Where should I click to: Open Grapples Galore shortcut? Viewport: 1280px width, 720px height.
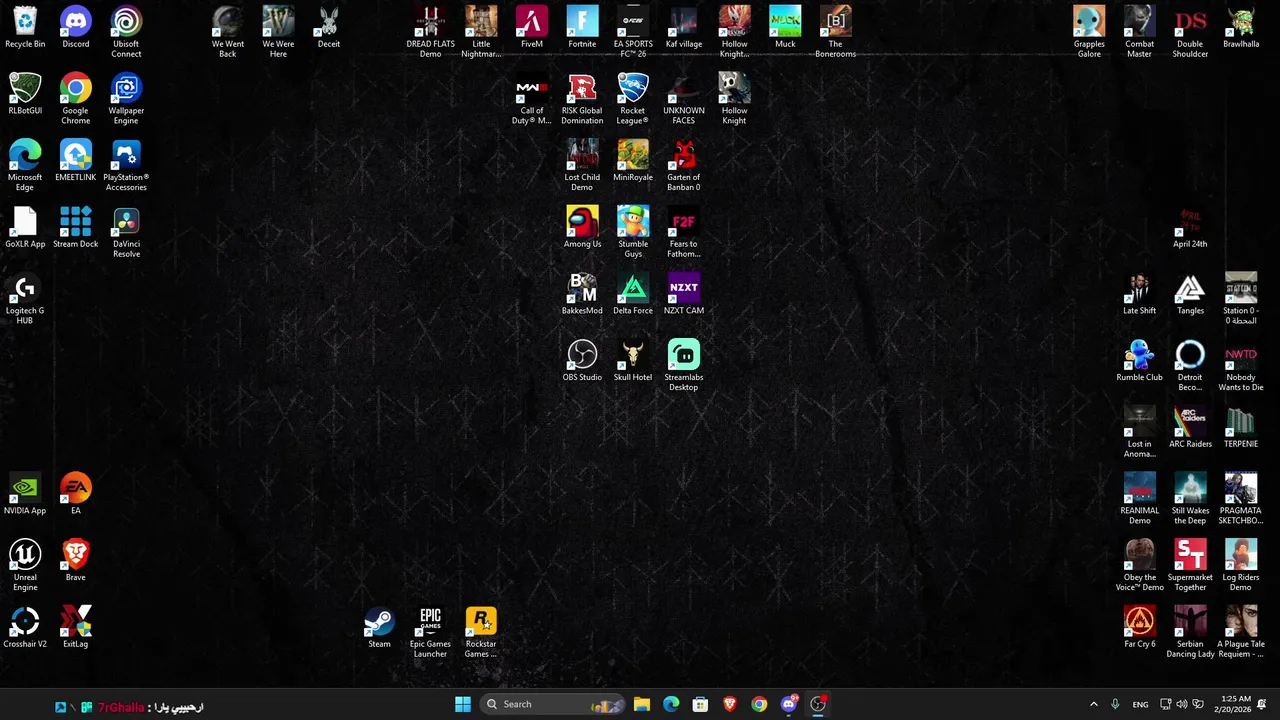coord(1089,32)
